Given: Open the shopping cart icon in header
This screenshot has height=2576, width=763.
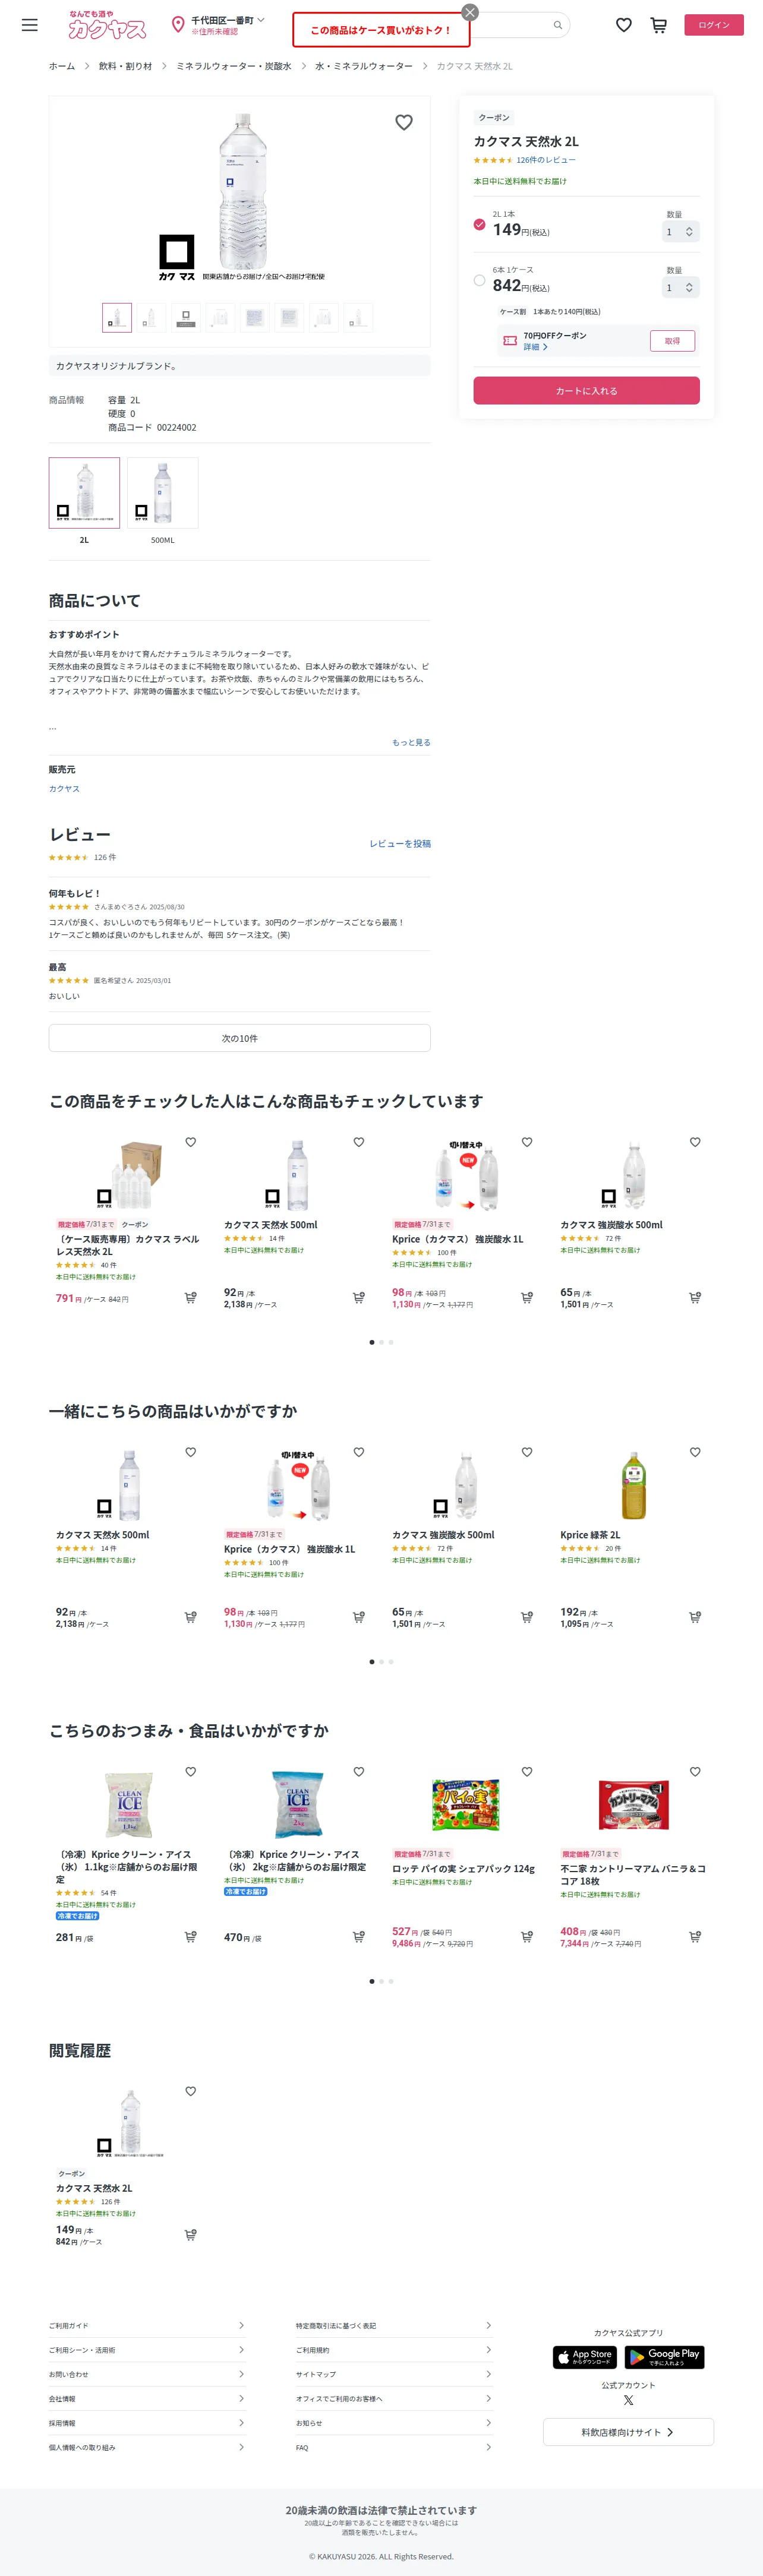Looking at the screenshot, I should click(x=658, y=25).
